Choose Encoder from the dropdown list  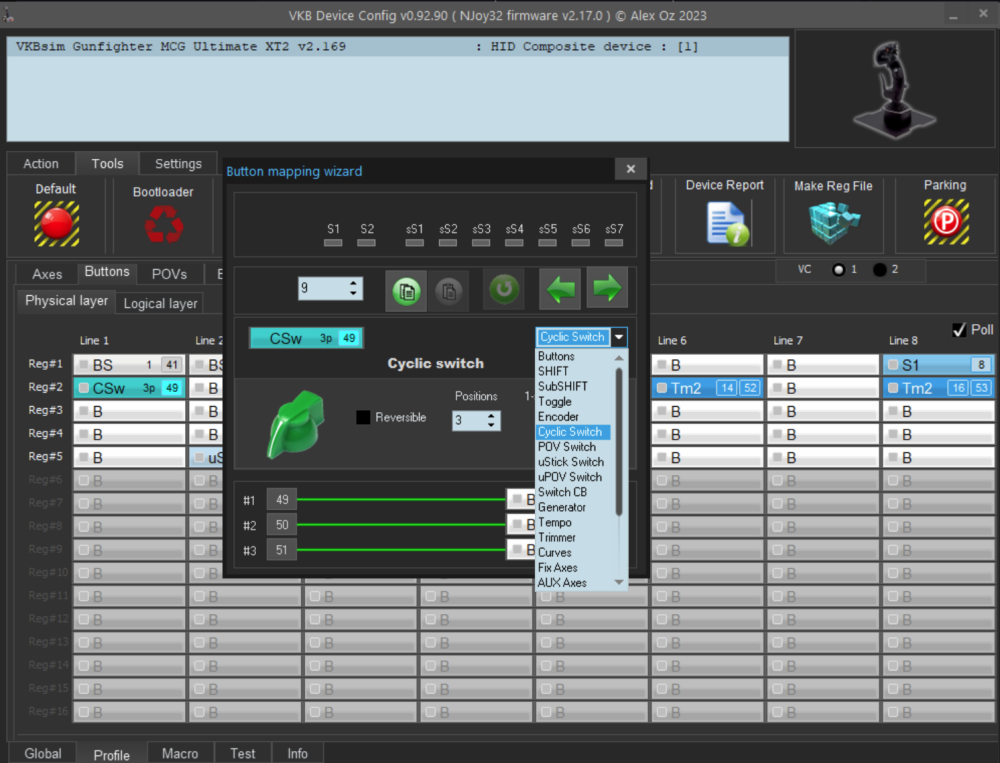pyautogui.click(x=558, y=417)
